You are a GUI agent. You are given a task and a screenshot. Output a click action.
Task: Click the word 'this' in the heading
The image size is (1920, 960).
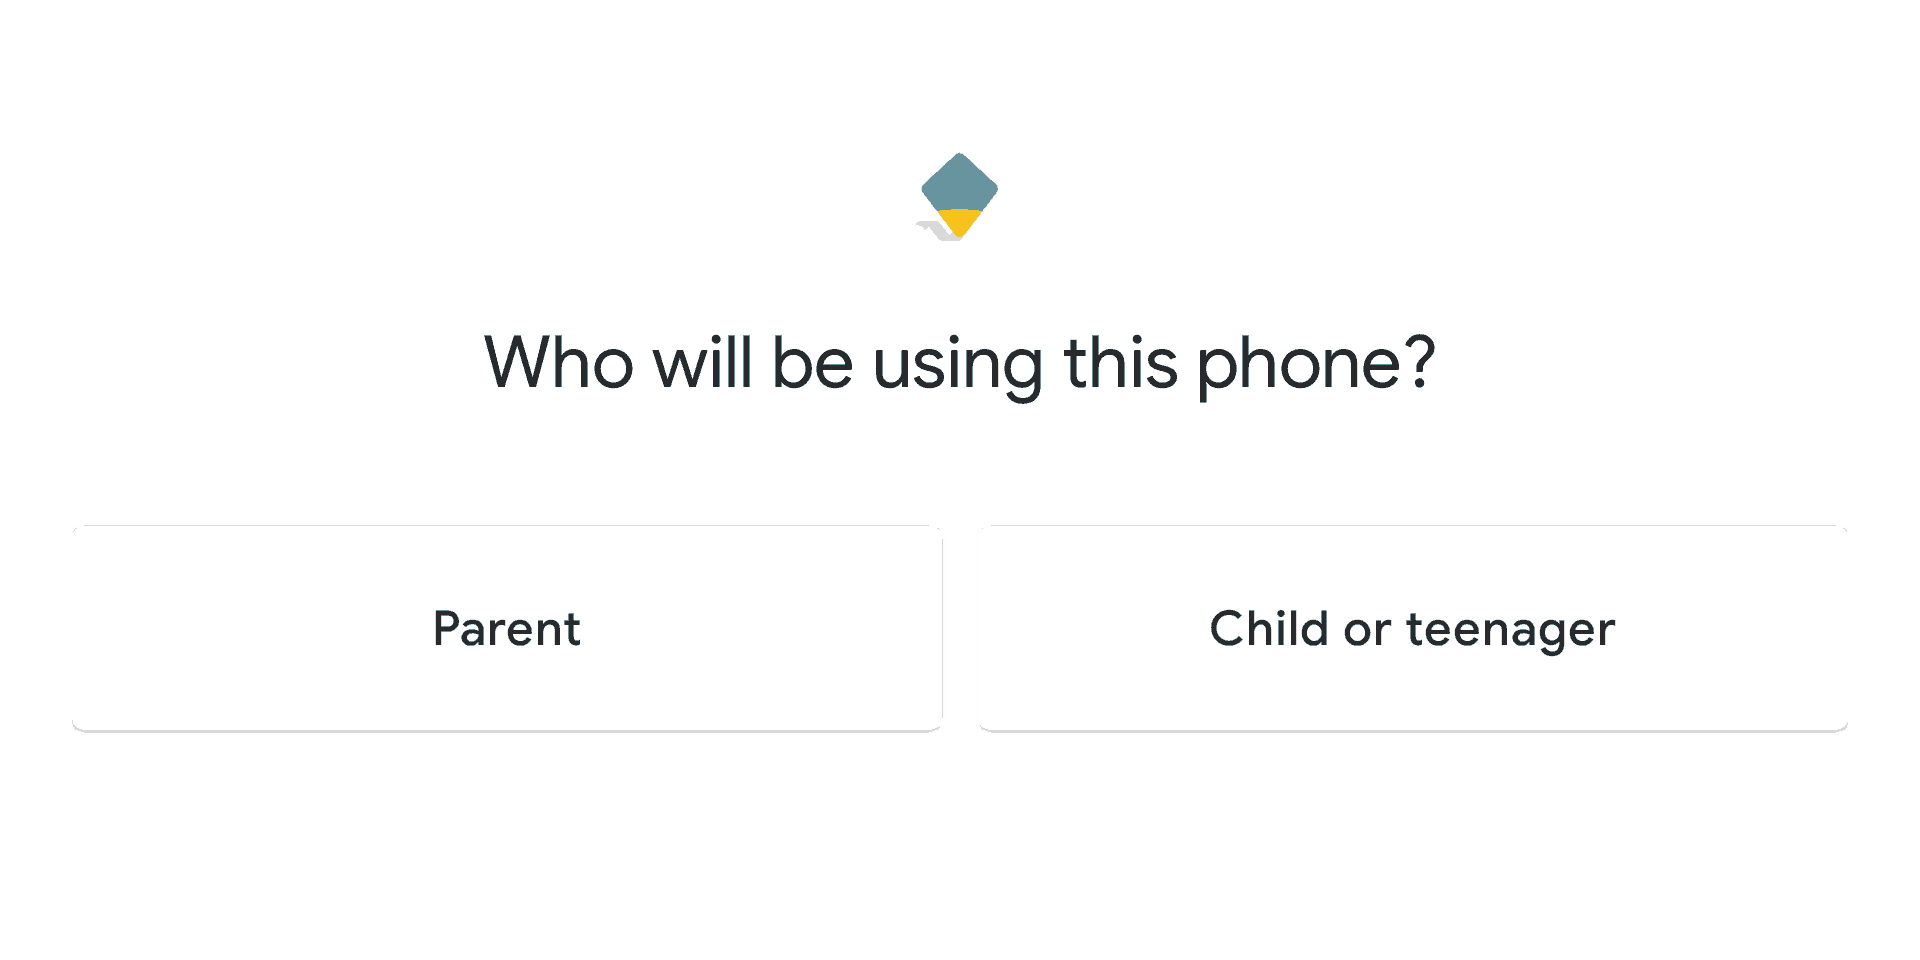pos(1121,362)
